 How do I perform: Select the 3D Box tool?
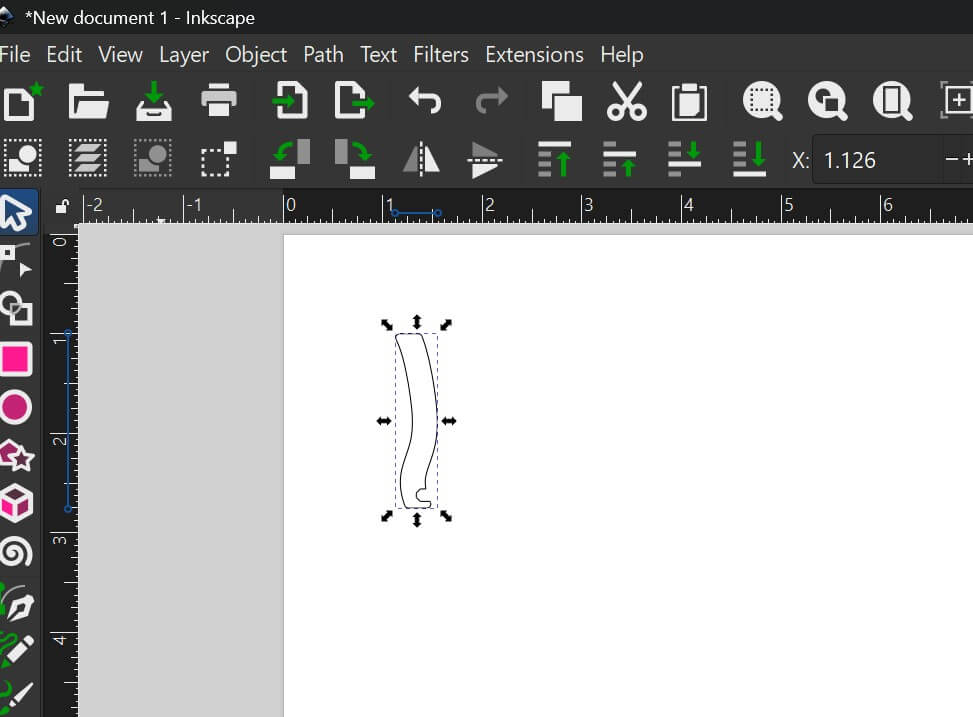point(16,503)
